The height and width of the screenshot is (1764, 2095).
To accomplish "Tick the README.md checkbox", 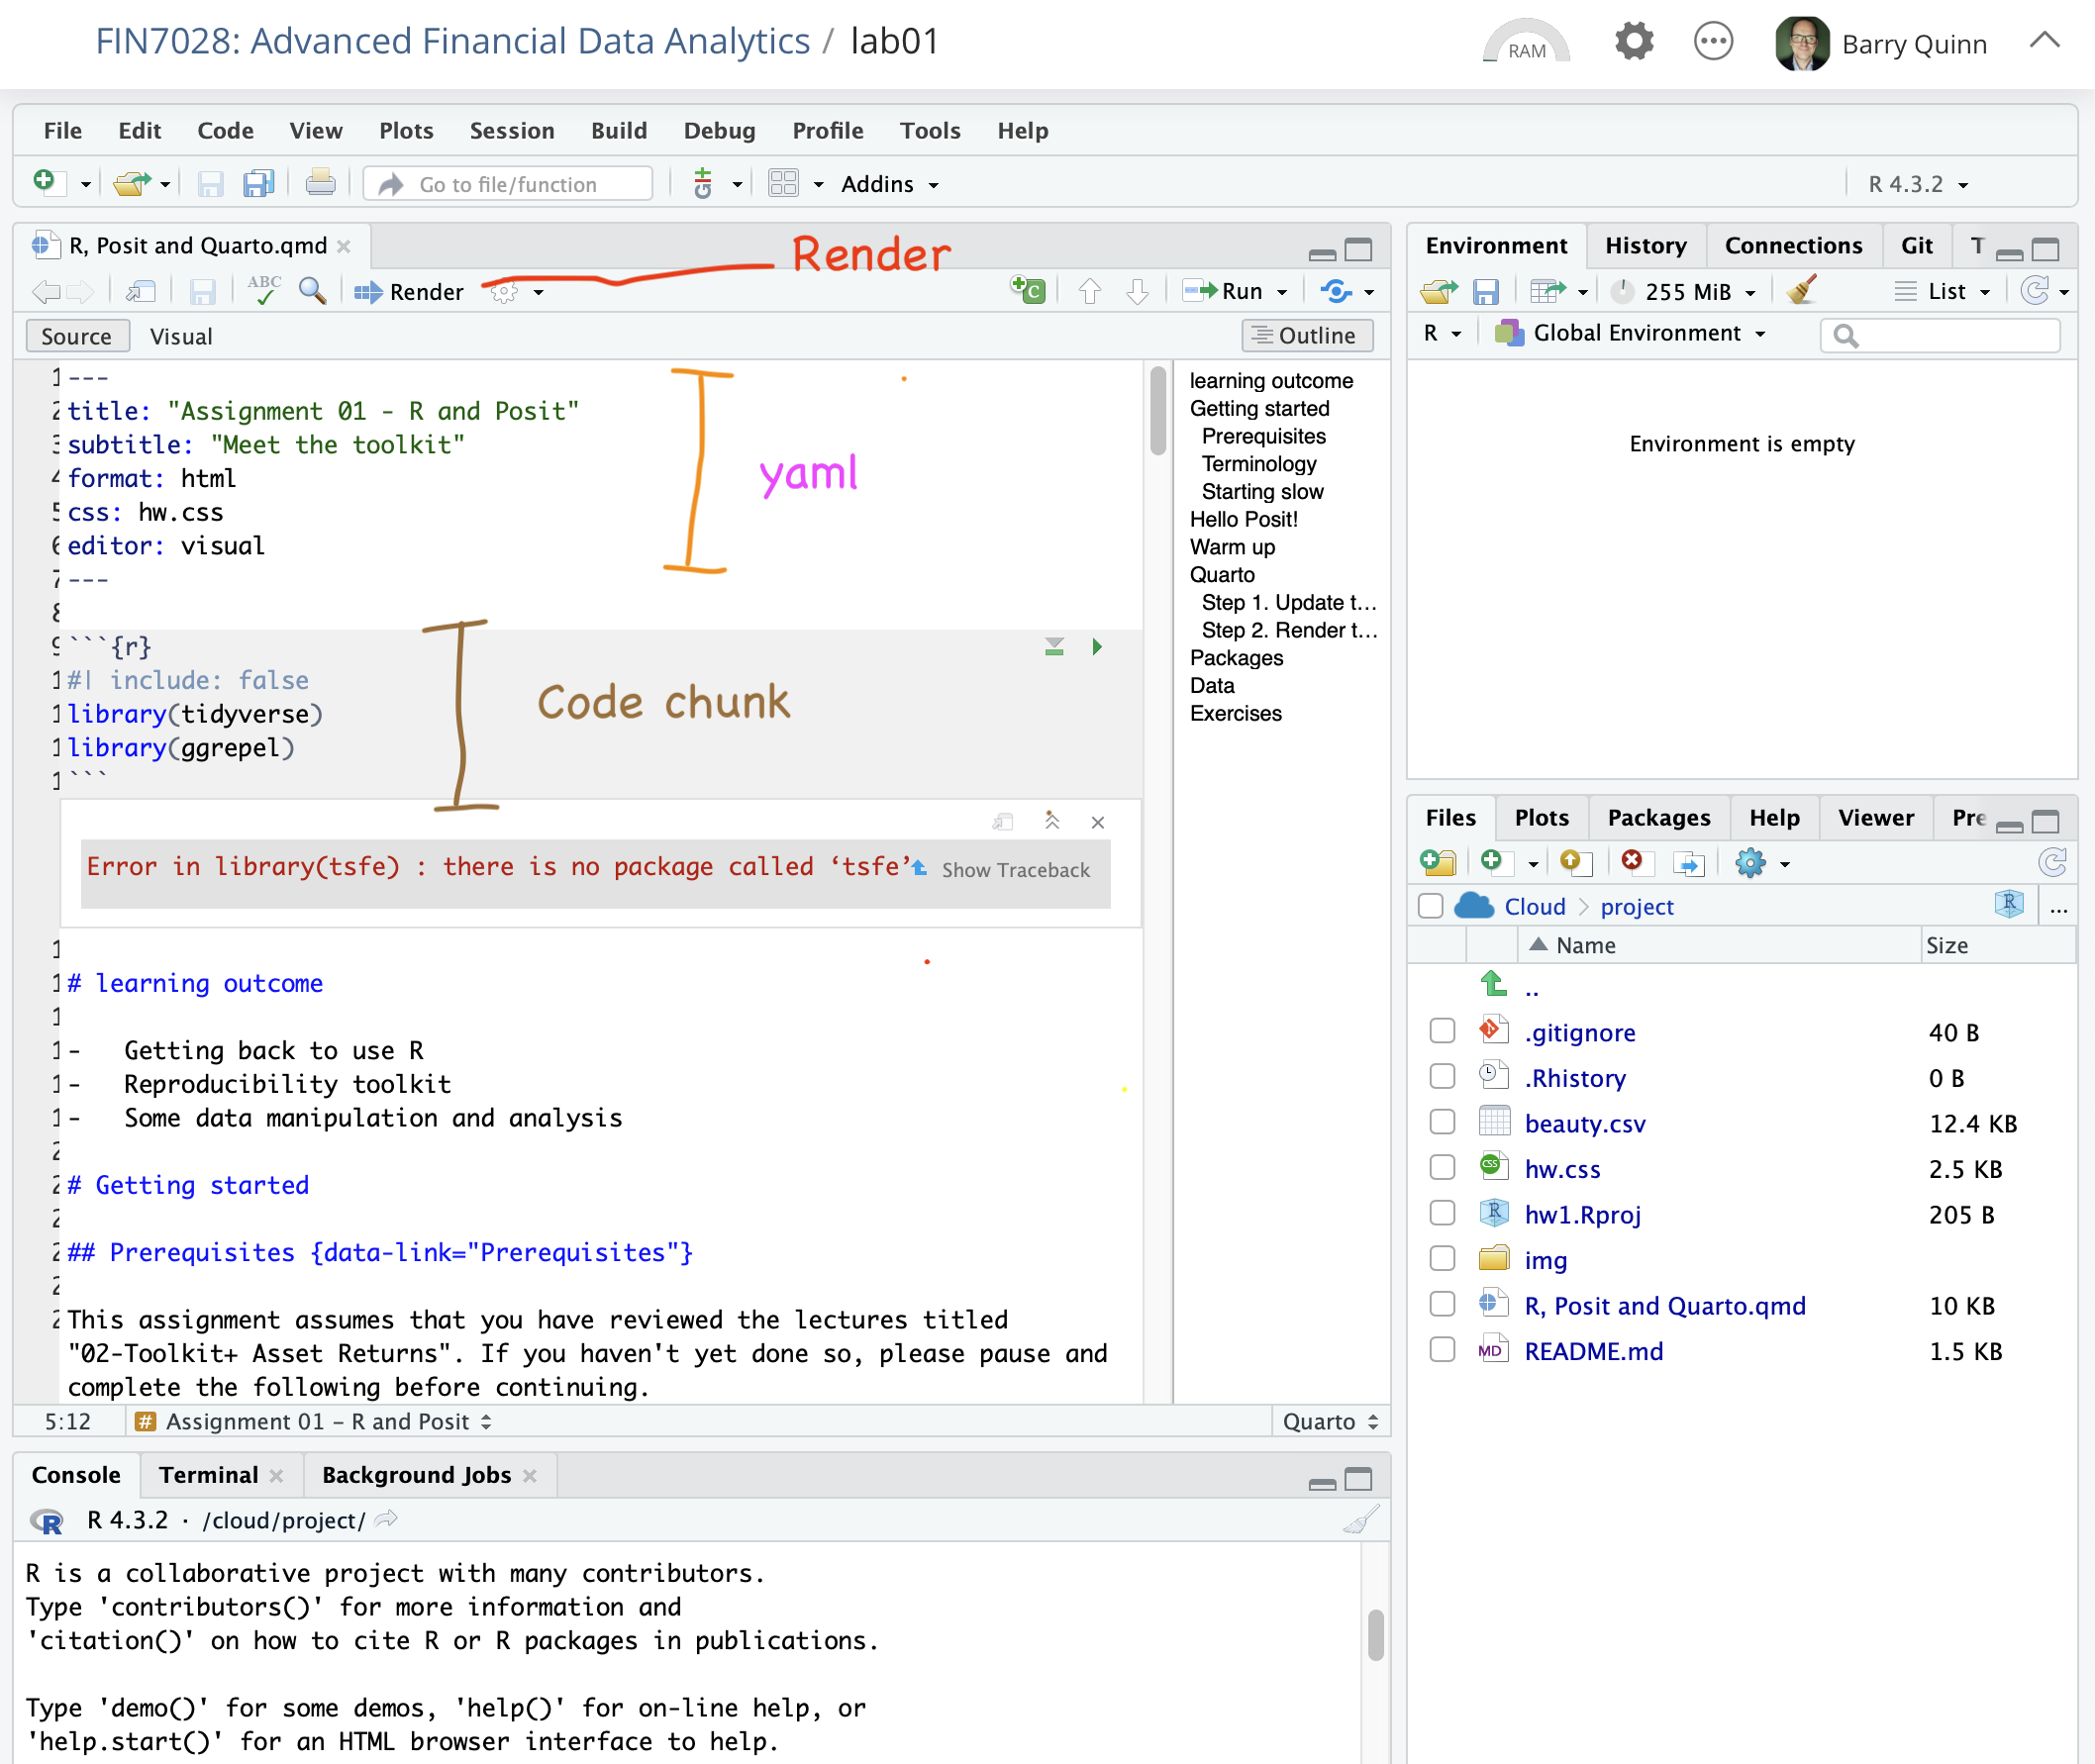I will pos(1442,1350).
